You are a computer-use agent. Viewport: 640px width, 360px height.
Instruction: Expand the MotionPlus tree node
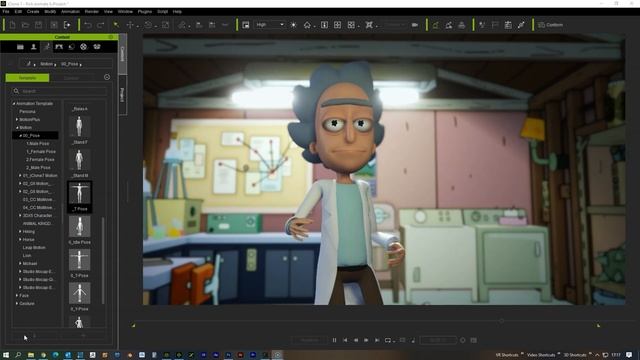(x=17, y=120)
